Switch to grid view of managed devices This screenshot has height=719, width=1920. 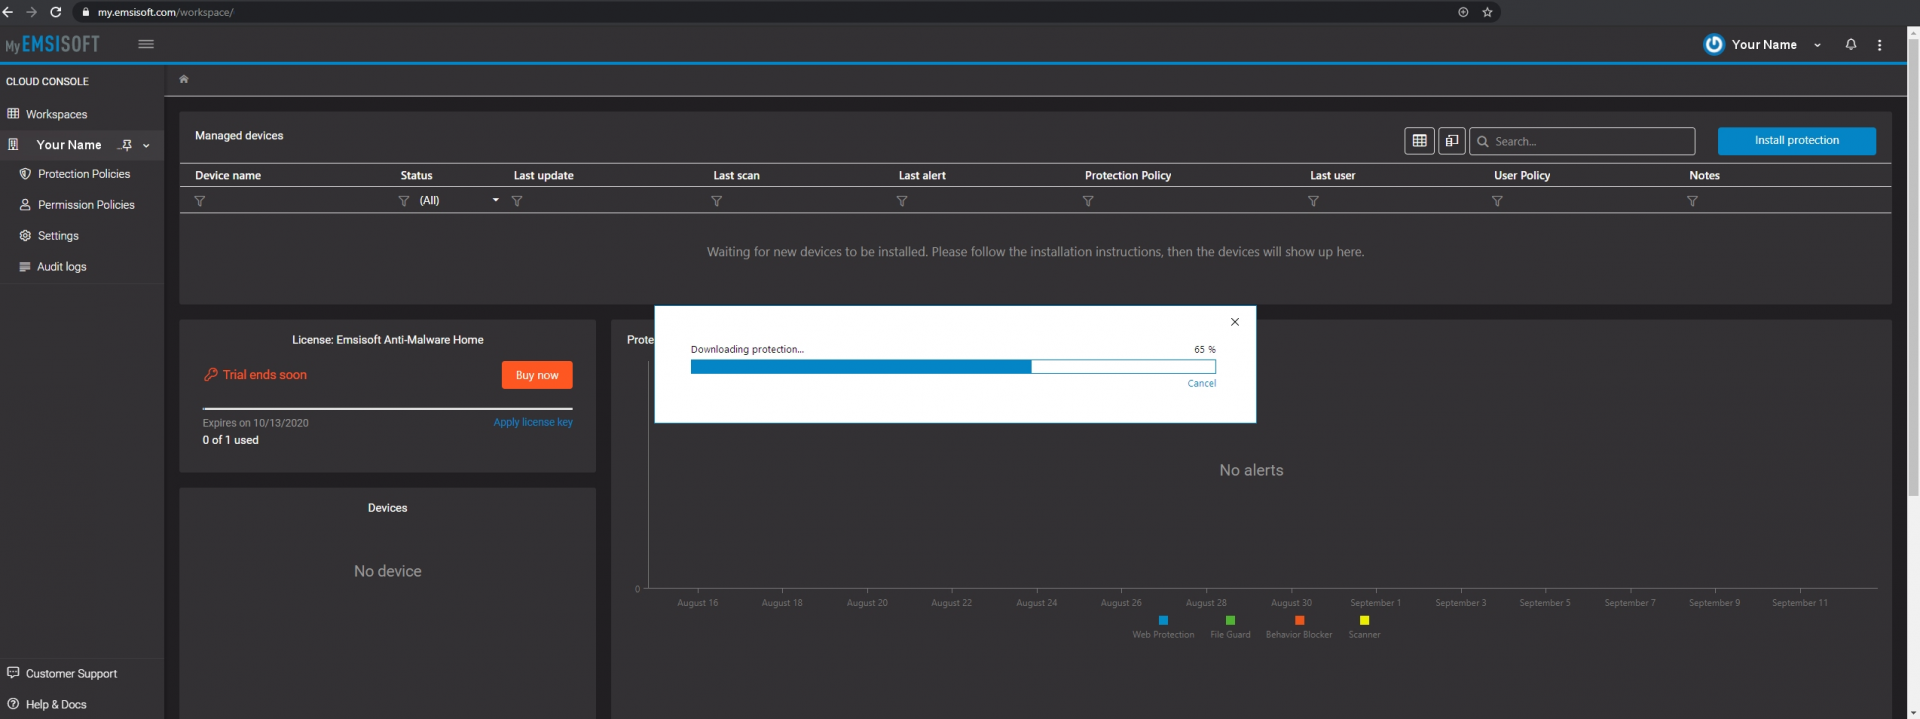(1419, 141)
